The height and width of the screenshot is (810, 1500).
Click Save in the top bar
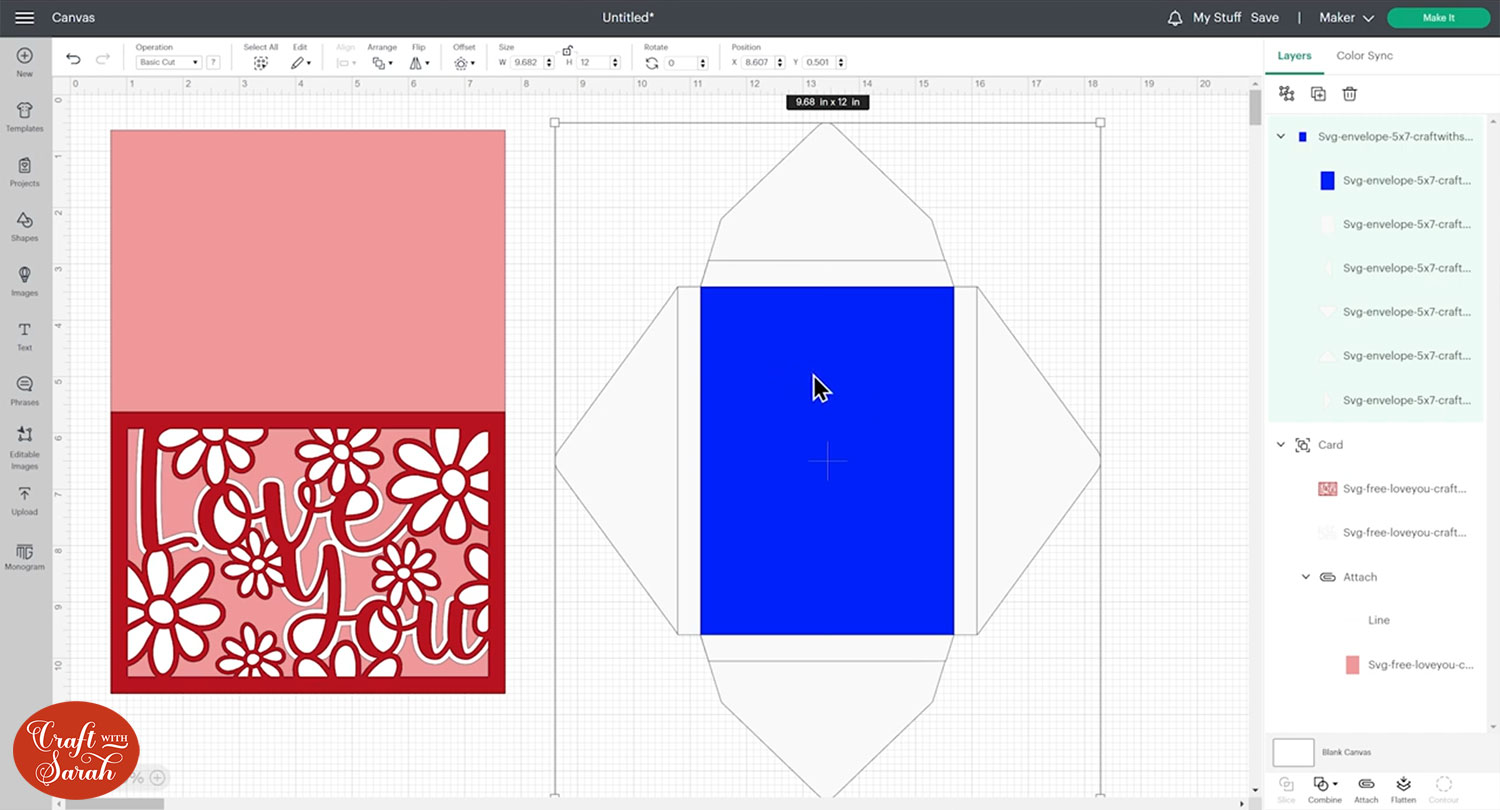(x=1264, y=18)
